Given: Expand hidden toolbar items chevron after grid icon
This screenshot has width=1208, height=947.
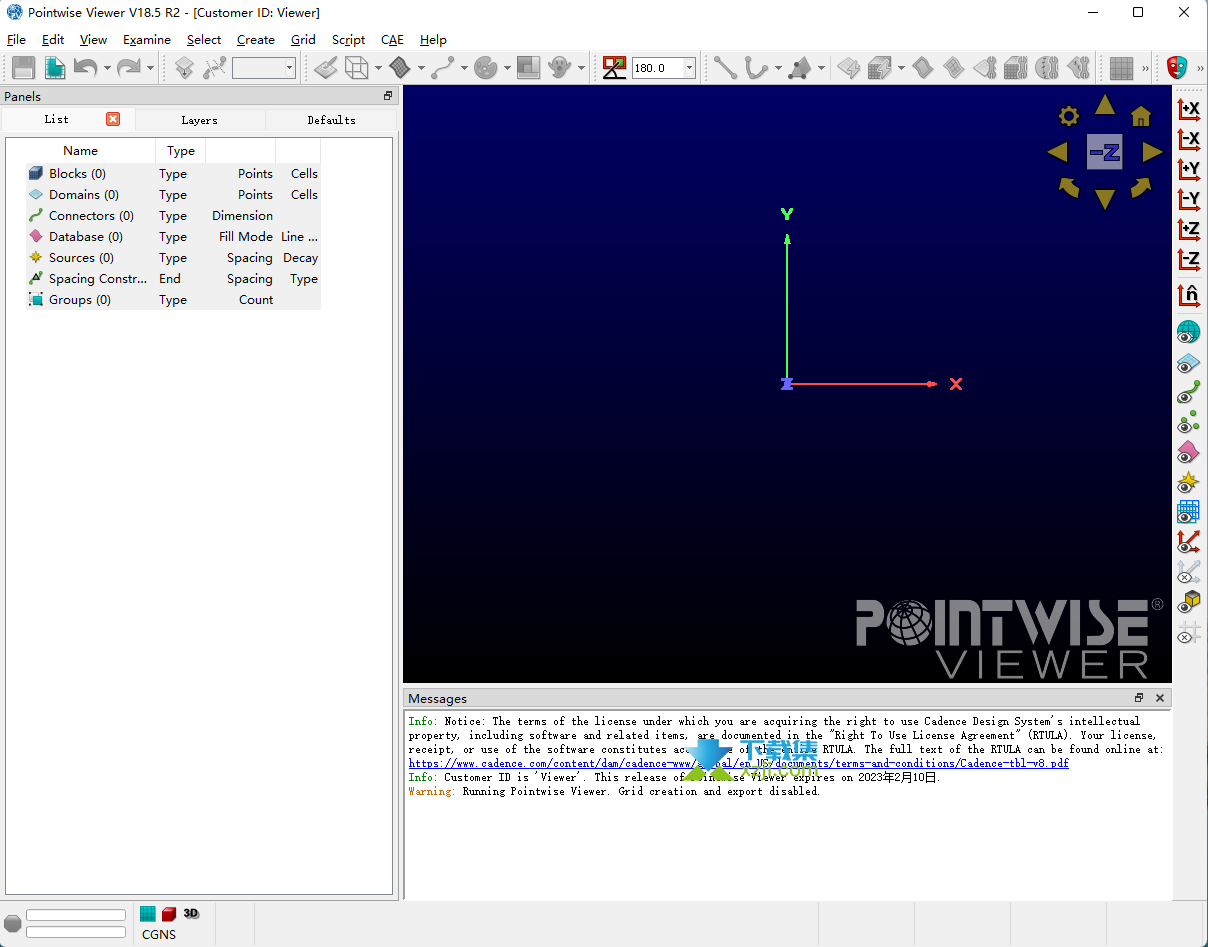Looking at the screenshot, I should (x=1145, y=68).
